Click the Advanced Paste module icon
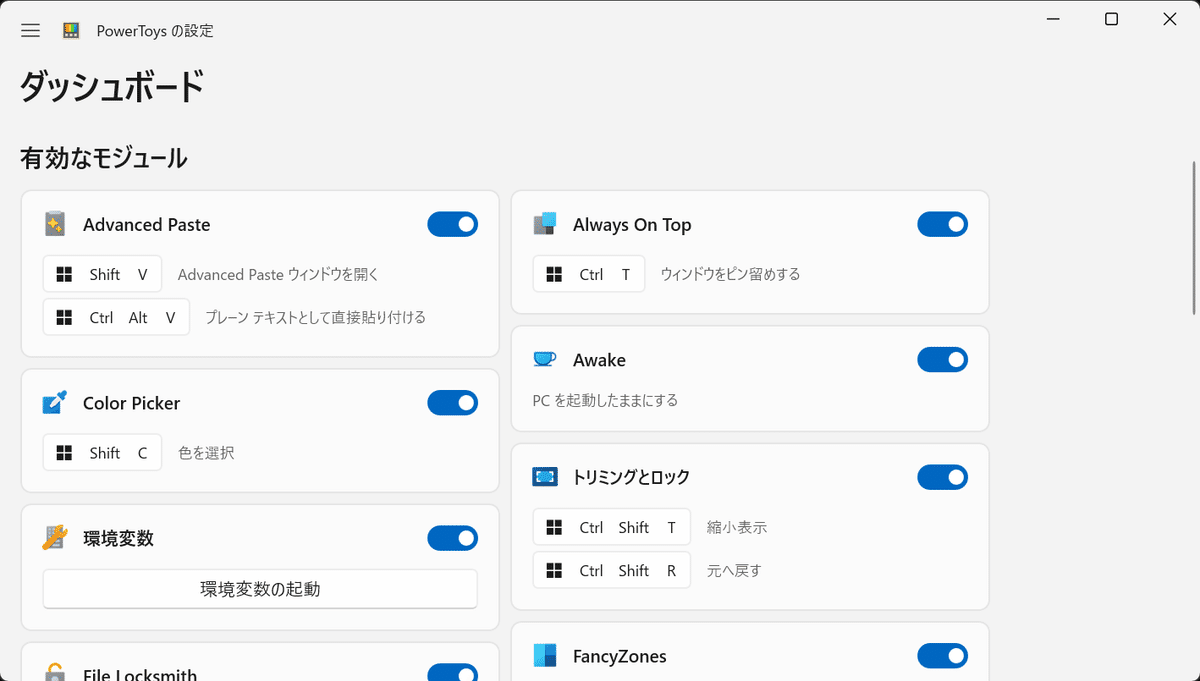Viewport: 1200px width, 681px height. (x=55, y=224)
